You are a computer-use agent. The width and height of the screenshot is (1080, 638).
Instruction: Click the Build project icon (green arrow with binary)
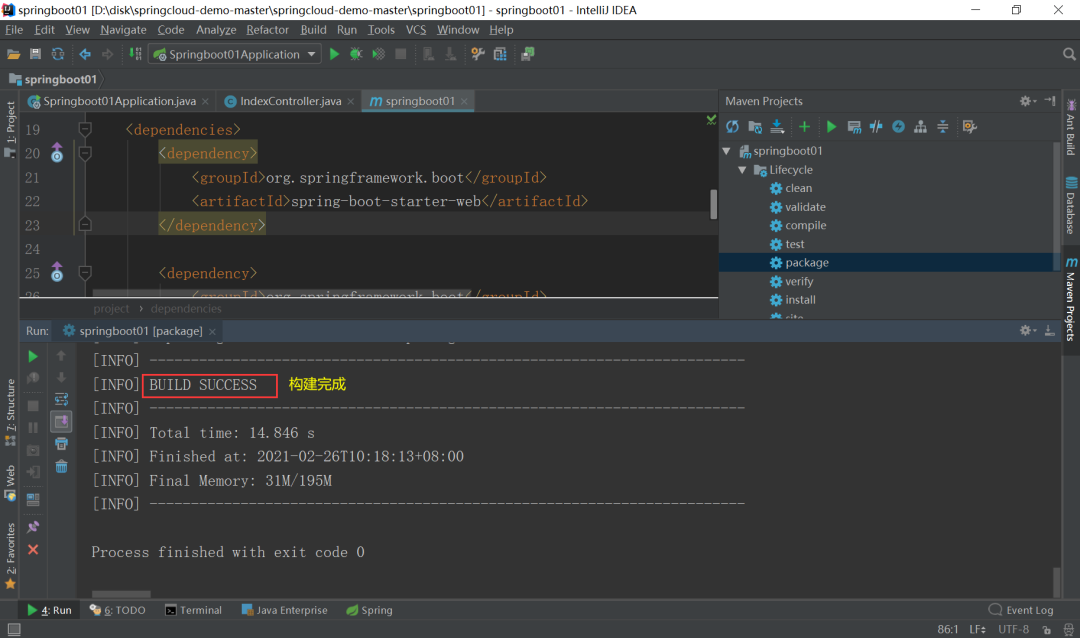pyautogui.click(x=136, y=54)
